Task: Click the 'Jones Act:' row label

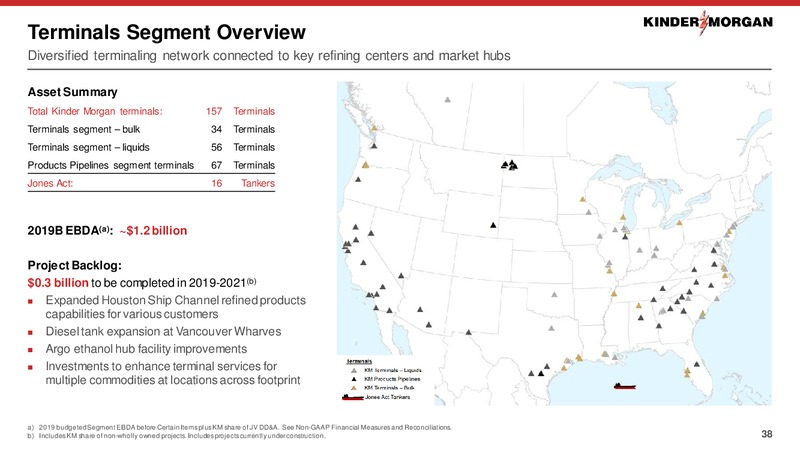Action: click(x=50, y=183)
